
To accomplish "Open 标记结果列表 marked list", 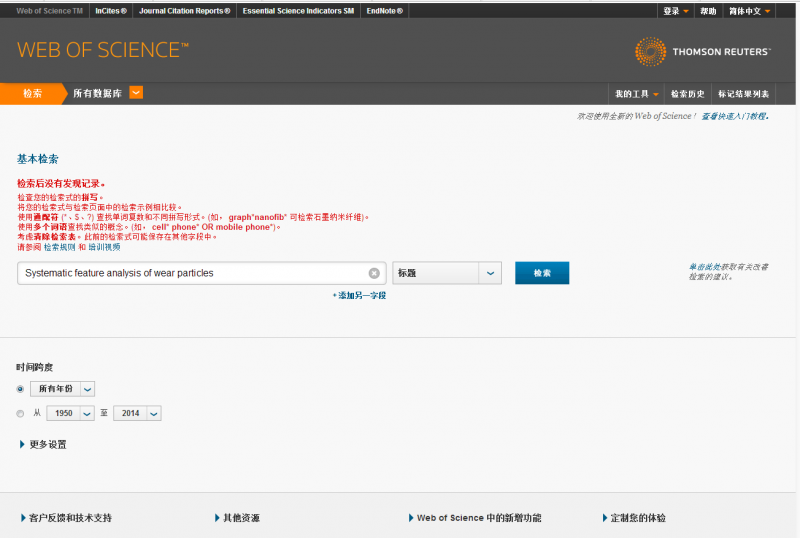I will pyautogui.click(x=743, y=94).
